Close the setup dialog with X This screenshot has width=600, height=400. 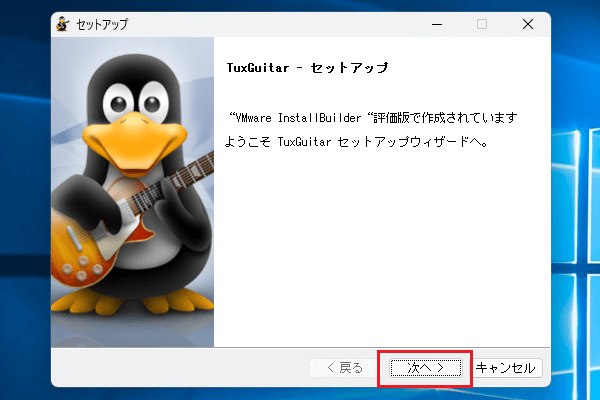point(527,25)
